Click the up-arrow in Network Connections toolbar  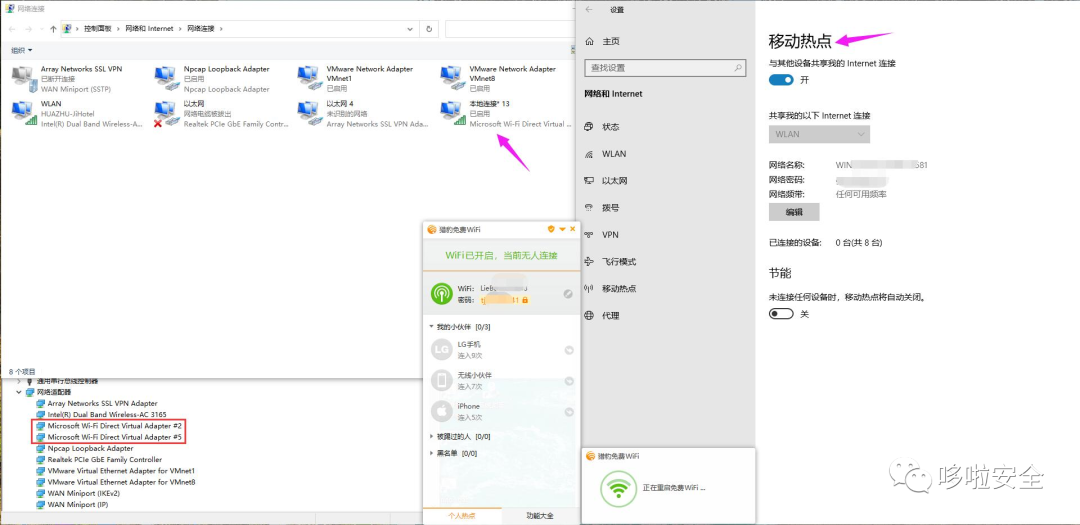pyautogui.click(x=53, y=29)
